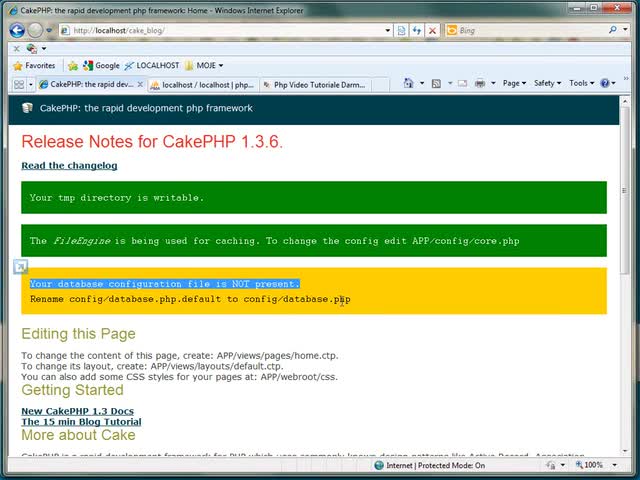The image size is (640, 480).
Task: Click the CakePHP header logo icon
Action: [27, 108]
